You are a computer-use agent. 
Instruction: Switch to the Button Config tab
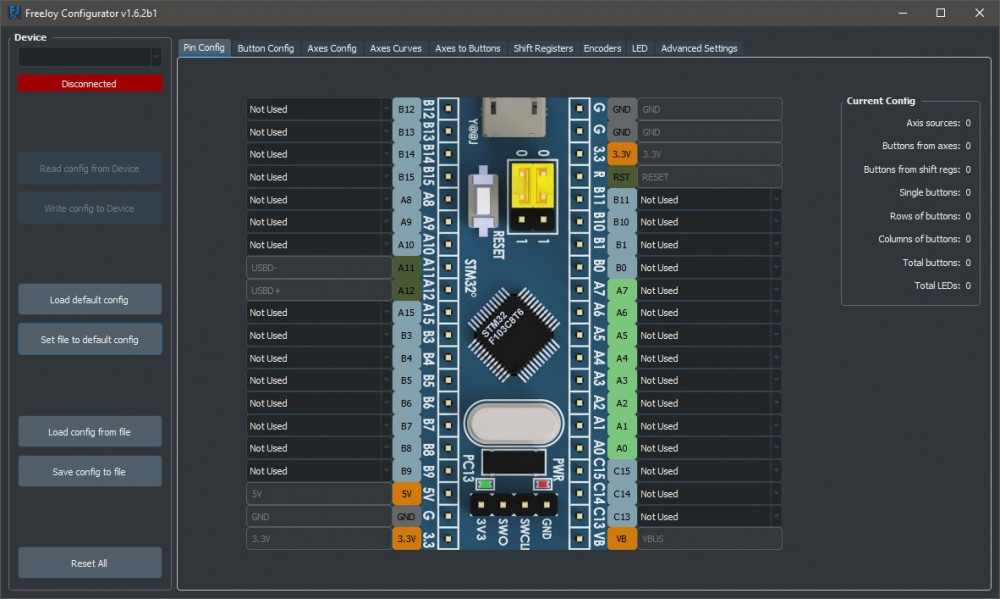[266, 48]
